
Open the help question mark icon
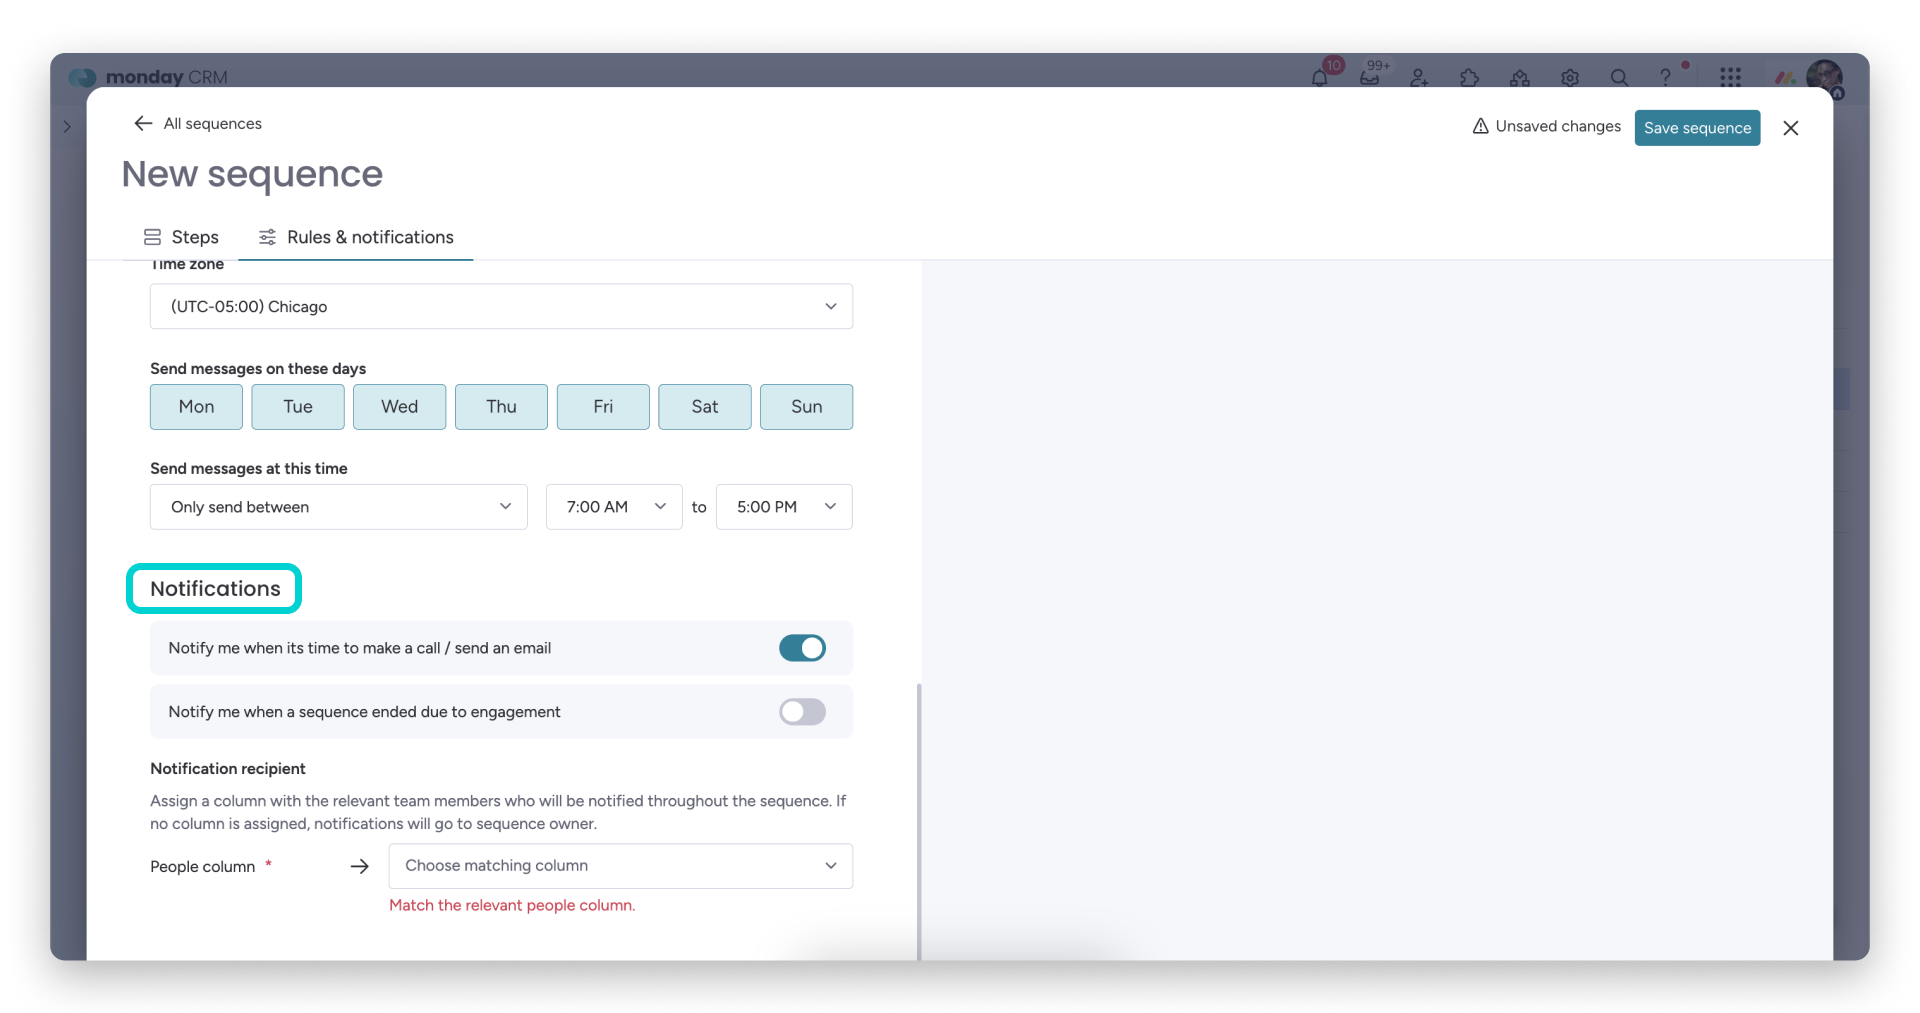coord(1666,78)
